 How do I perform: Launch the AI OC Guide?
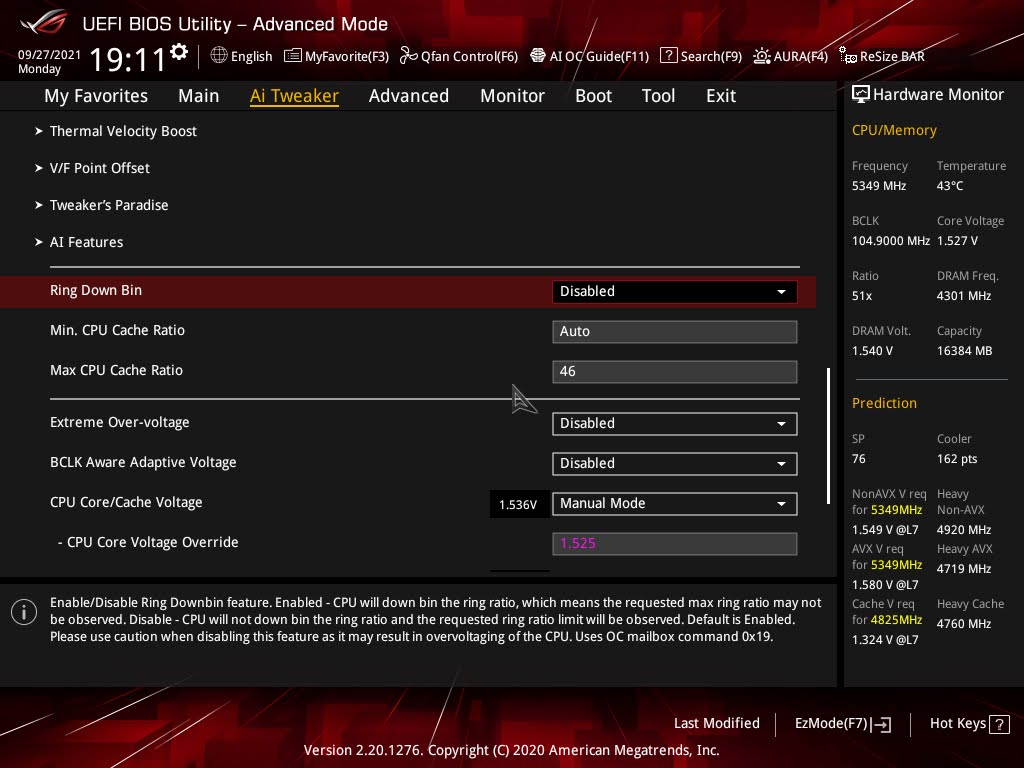point(589,56)
